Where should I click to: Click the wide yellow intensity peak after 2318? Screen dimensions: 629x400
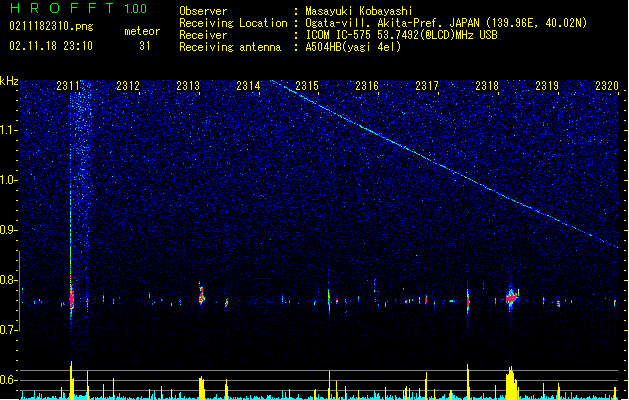511,383
